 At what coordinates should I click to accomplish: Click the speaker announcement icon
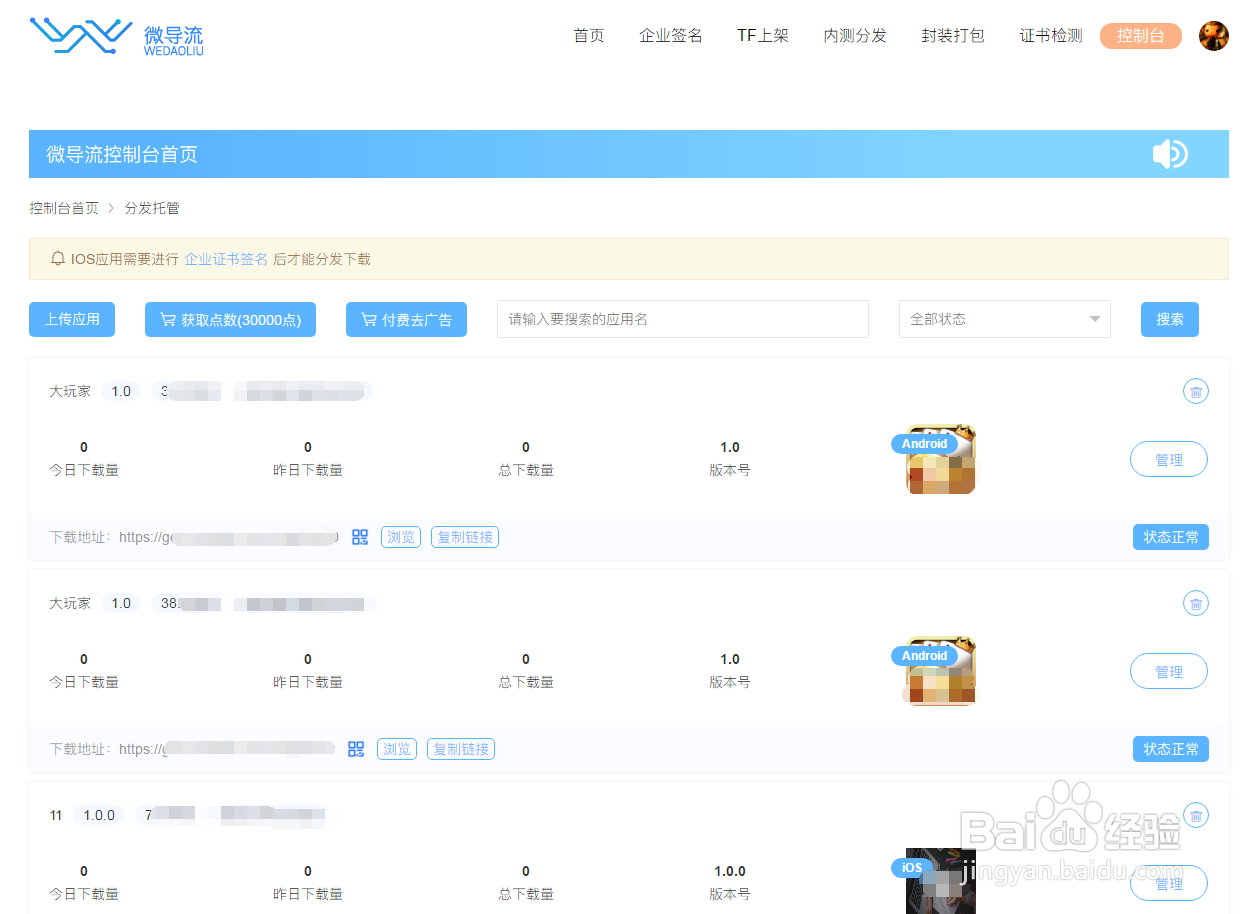point(1169,154)
